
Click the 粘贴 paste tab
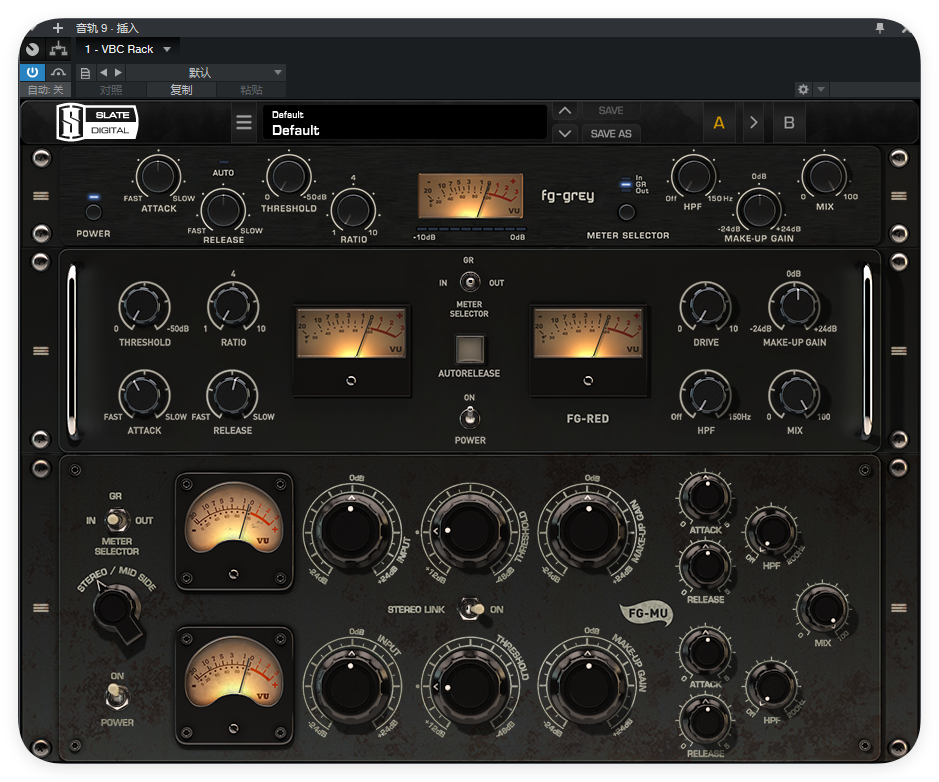[251, 90]
